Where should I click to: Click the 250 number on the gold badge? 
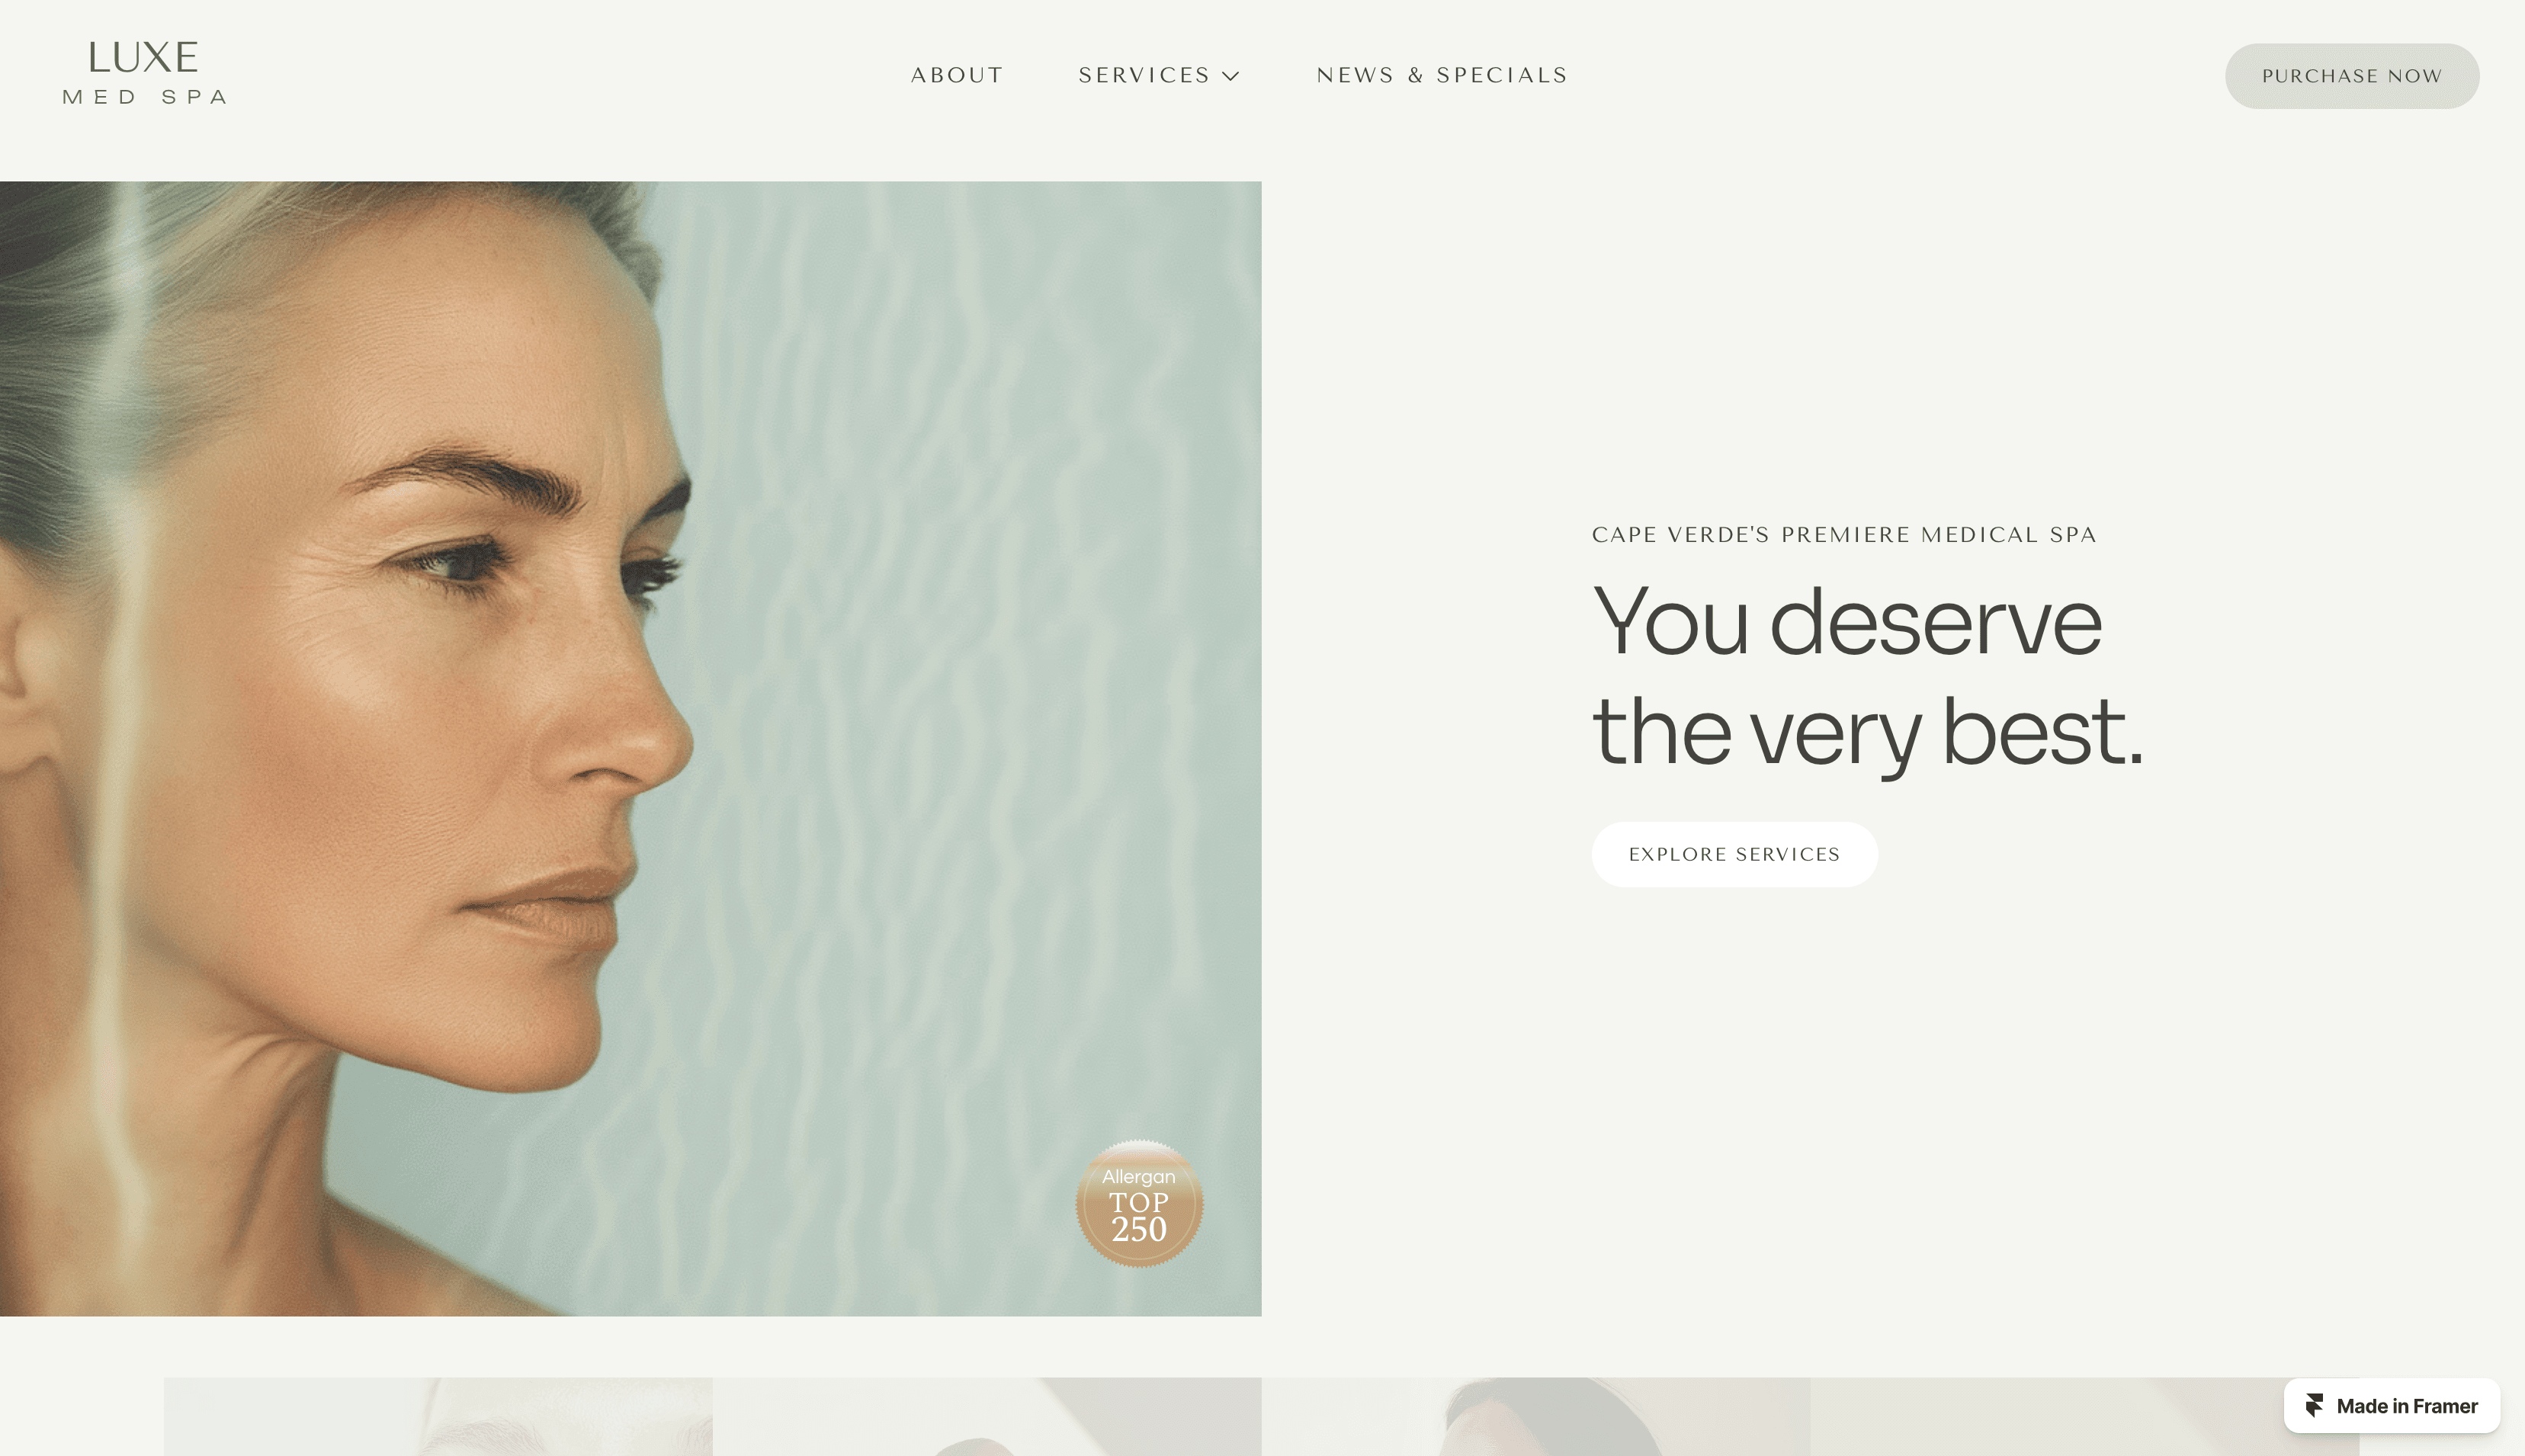tap(1139, 1230)
